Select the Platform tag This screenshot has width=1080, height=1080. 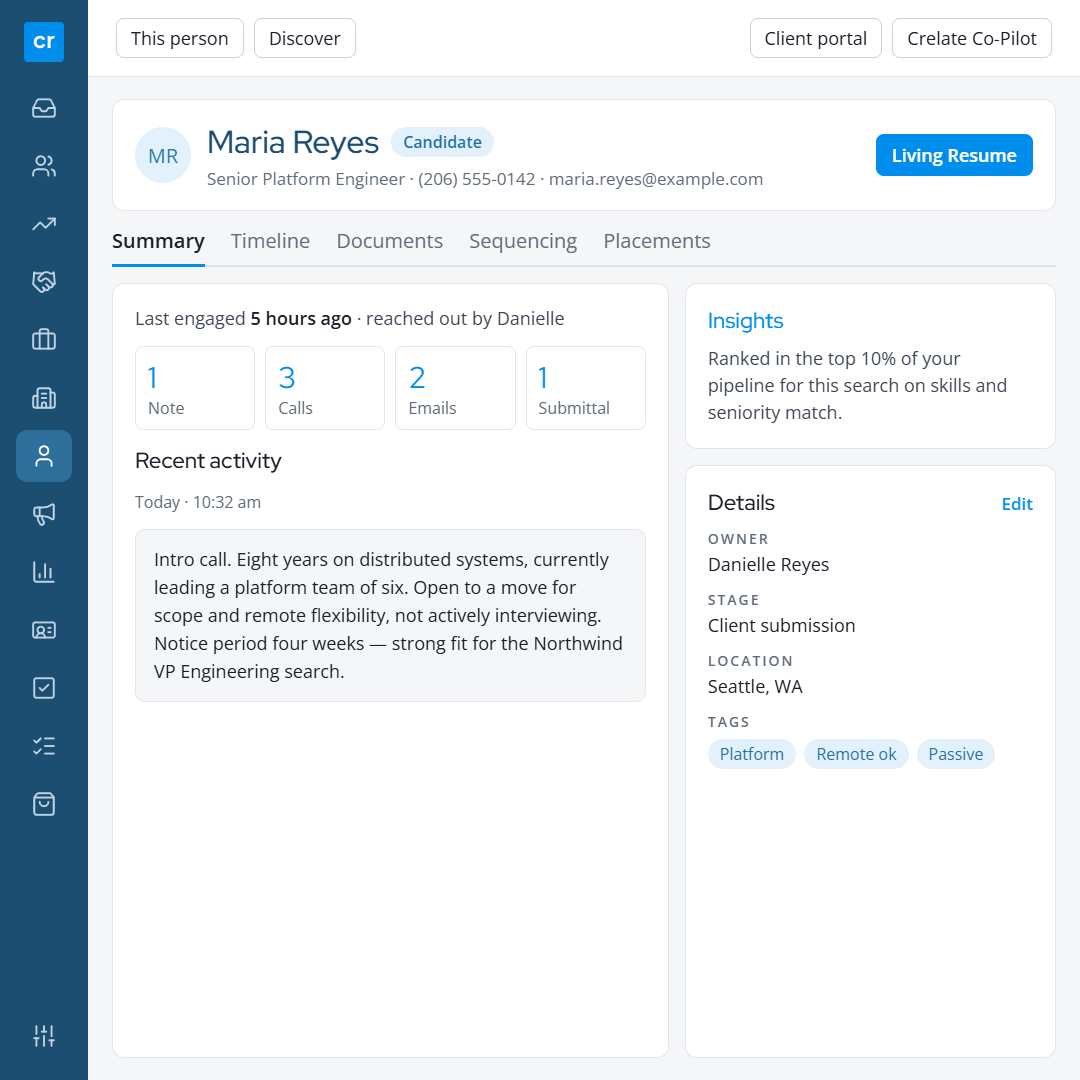pyautogui.click(x=751, y=754)
